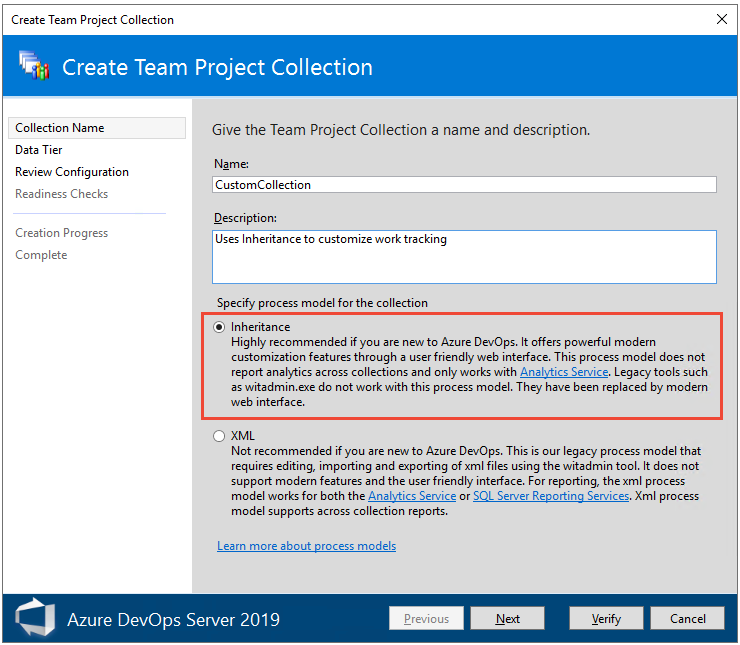Open the SQL Server Reporting Services link
This screenshot has height=645, width=740.
coord(551,496)
